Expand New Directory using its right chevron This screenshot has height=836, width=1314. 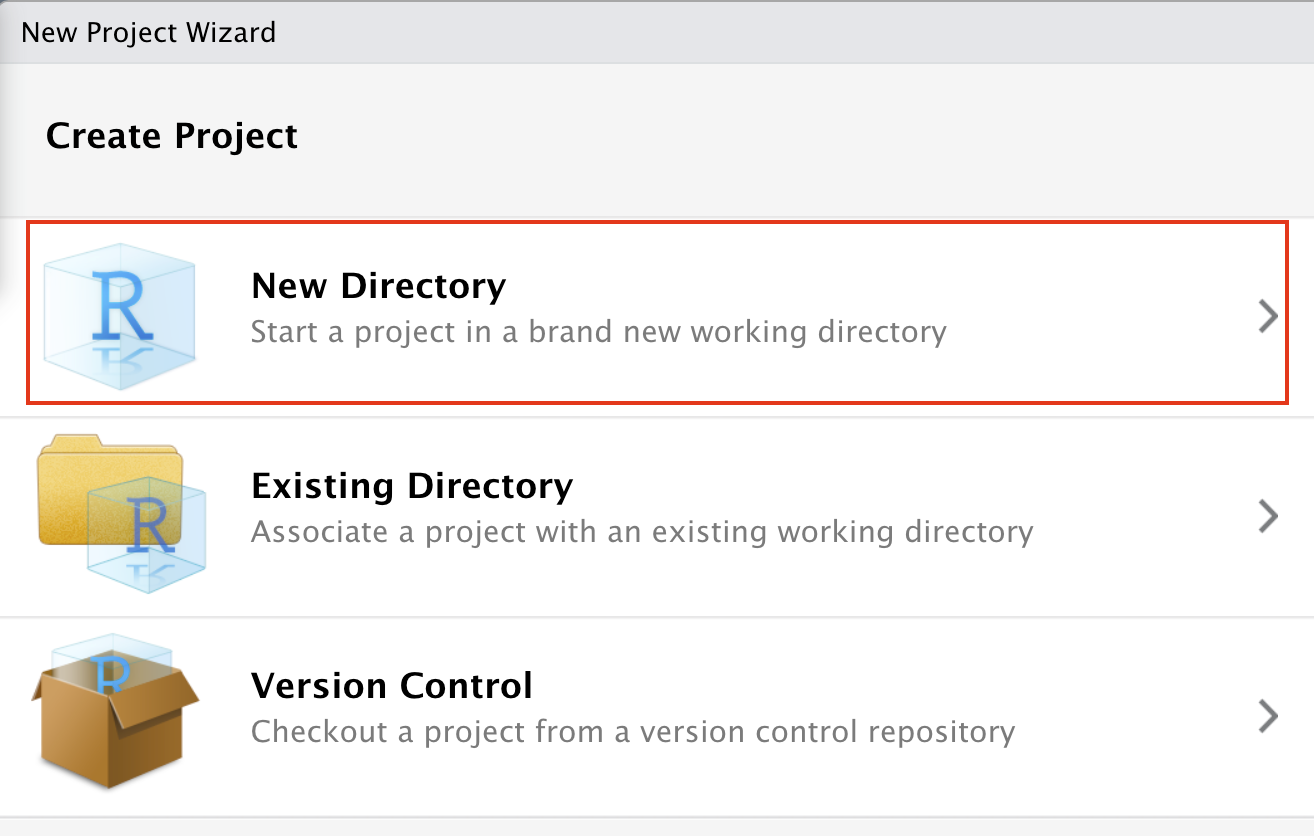click(1268, 317)
